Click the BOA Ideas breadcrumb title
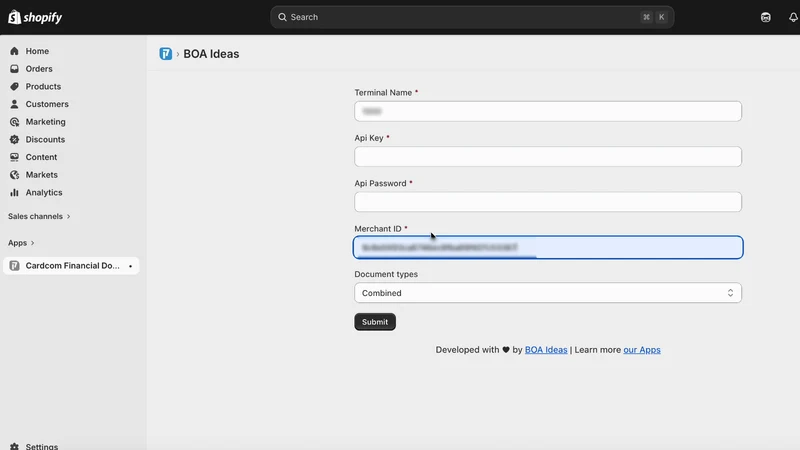 click(x=211, y=54)
